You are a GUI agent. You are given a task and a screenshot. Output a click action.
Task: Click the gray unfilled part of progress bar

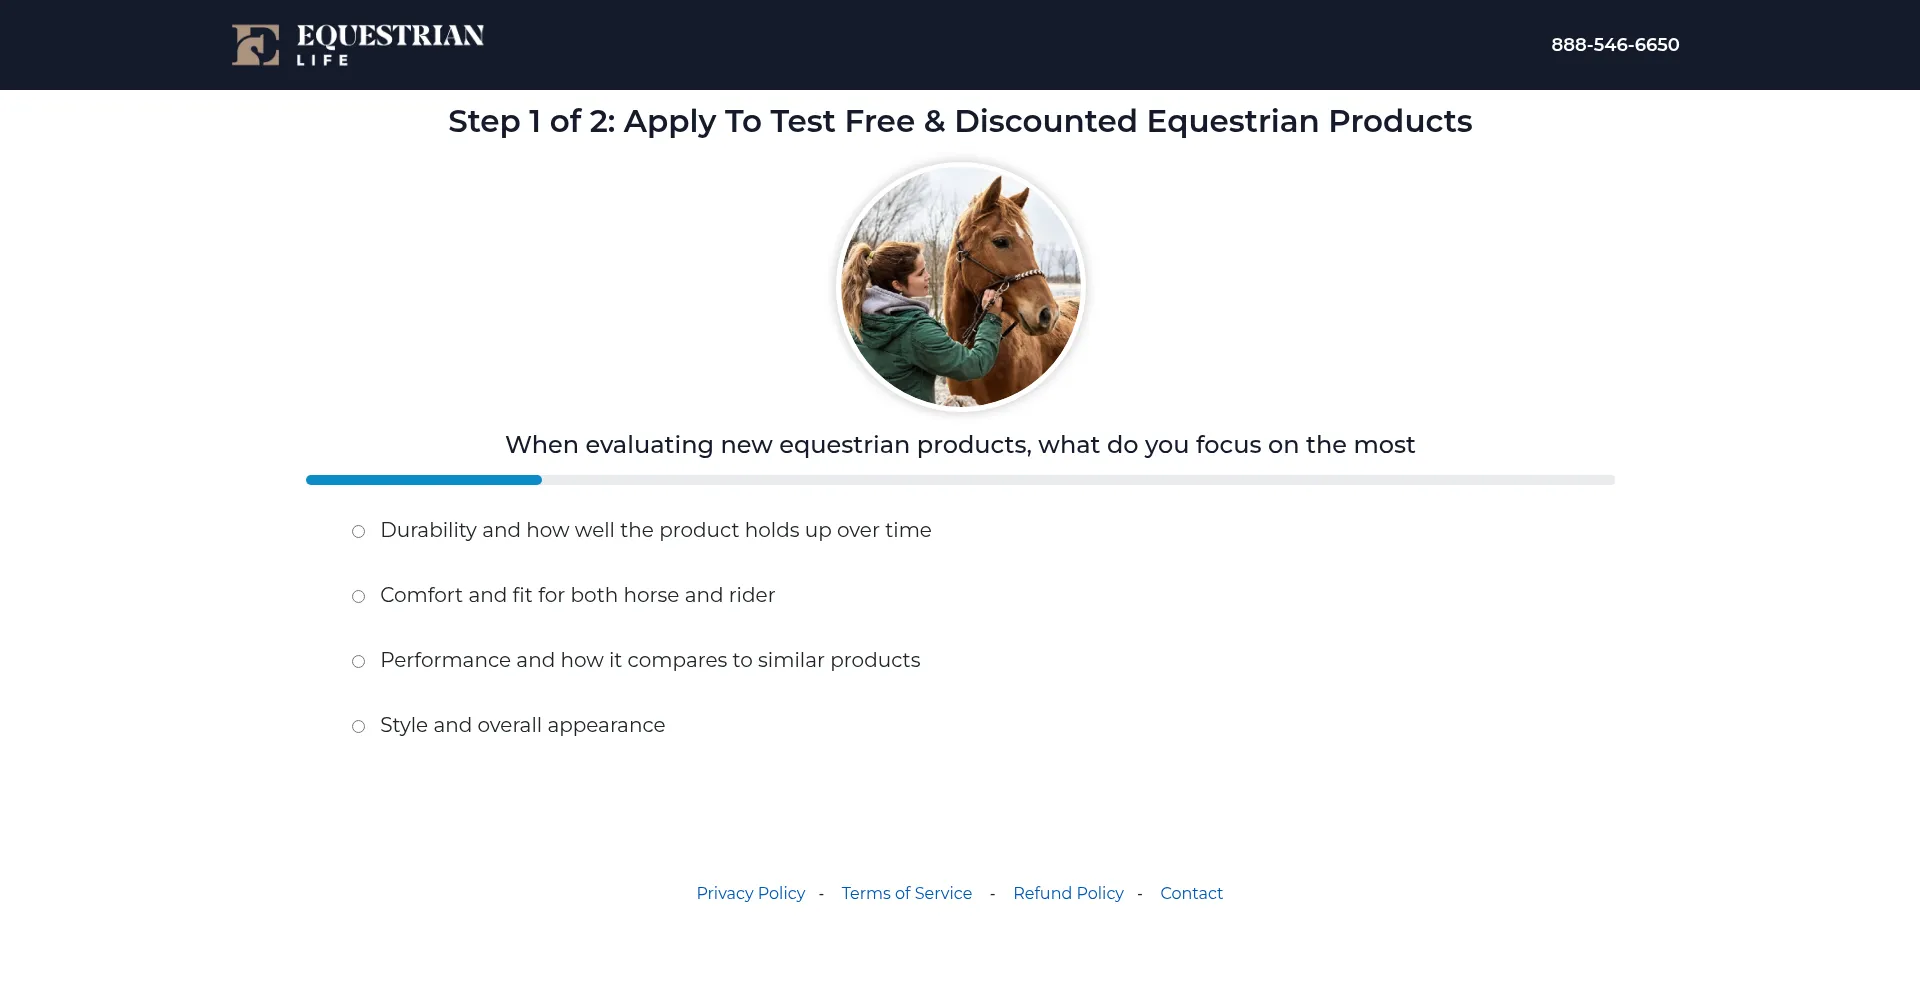click(x=1078, y=480)
